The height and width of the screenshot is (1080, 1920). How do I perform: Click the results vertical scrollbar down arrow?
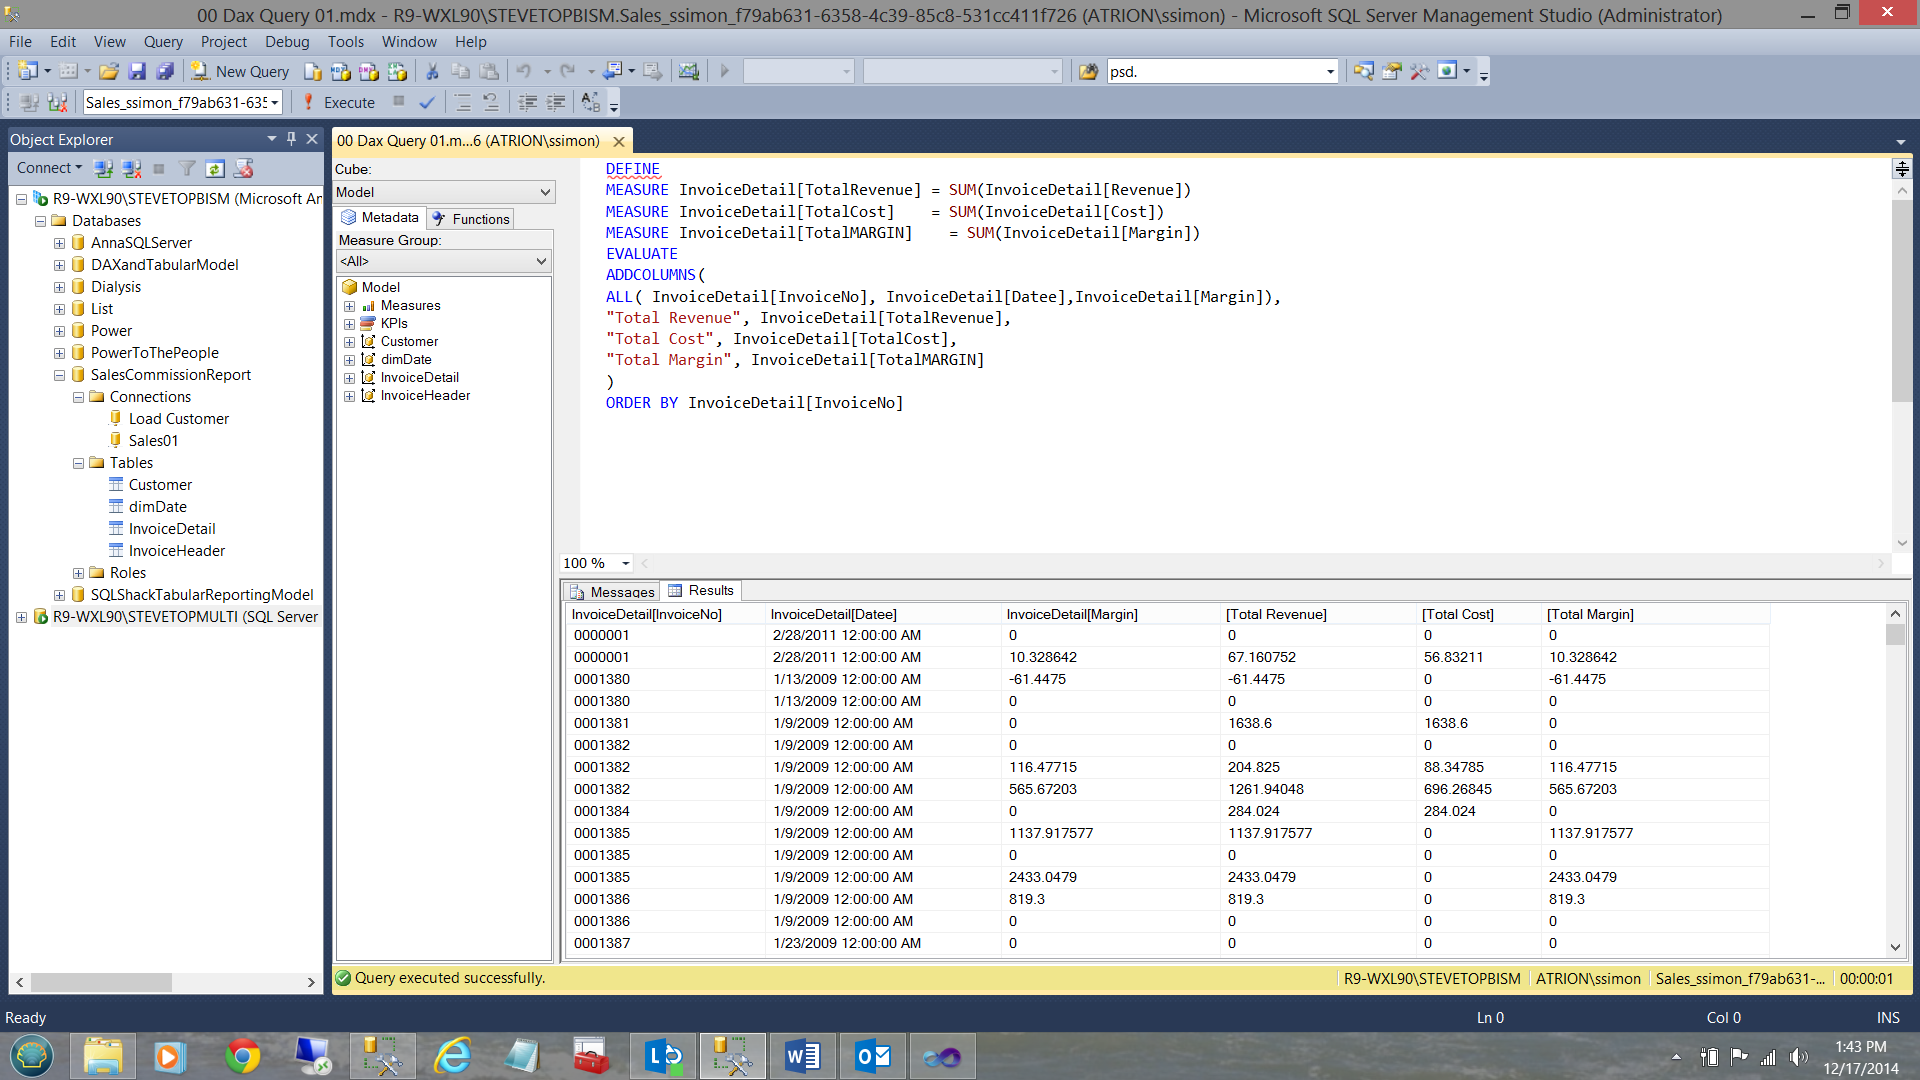click(1895, 947)
